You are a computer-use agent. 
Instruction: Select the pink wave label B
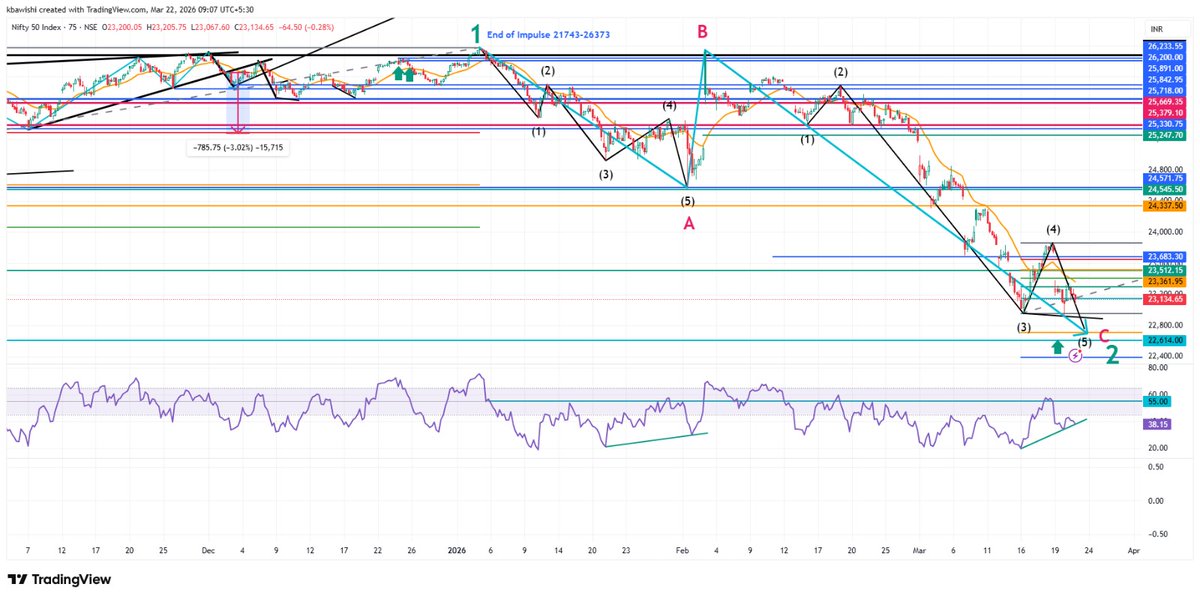pos(703,32)
